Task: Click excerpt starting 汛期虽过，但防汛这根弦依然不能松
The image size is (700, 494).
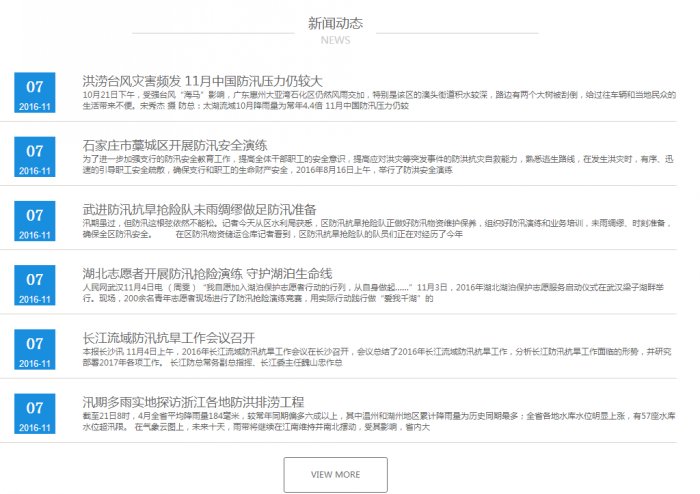Action: point(378,228)
